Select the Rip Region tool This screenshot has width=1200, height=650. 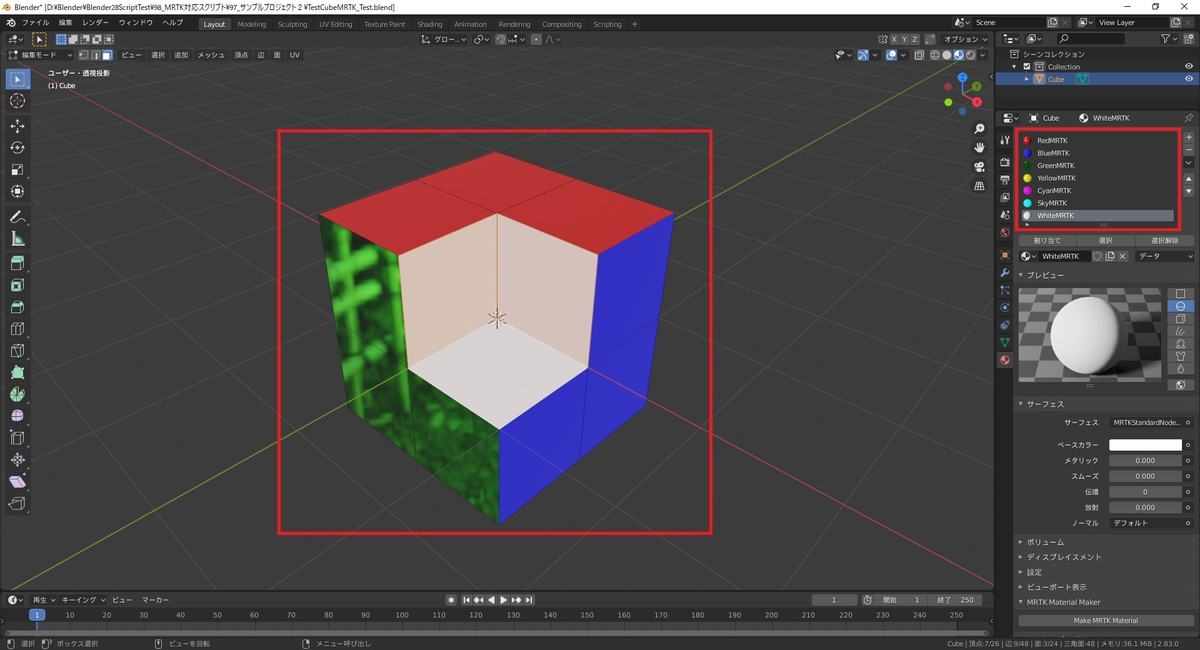(x=17, y=504)
